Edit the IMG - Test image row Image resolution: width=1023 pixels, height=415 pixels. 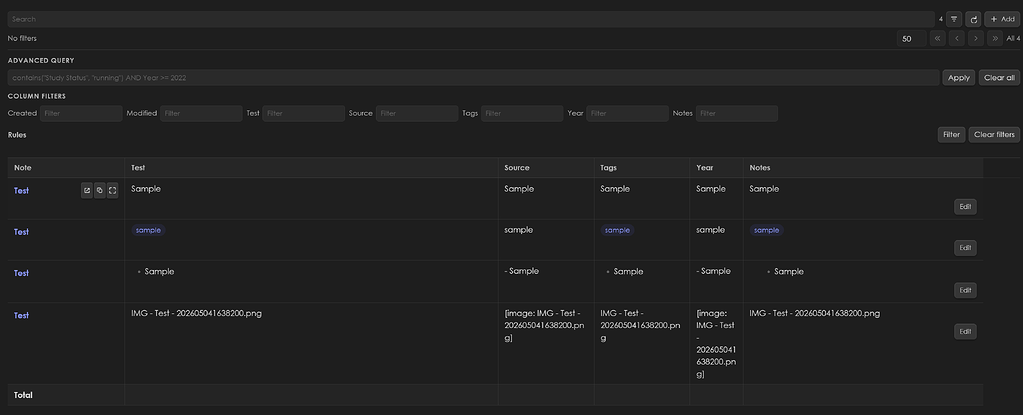click(x=966, y=331)
